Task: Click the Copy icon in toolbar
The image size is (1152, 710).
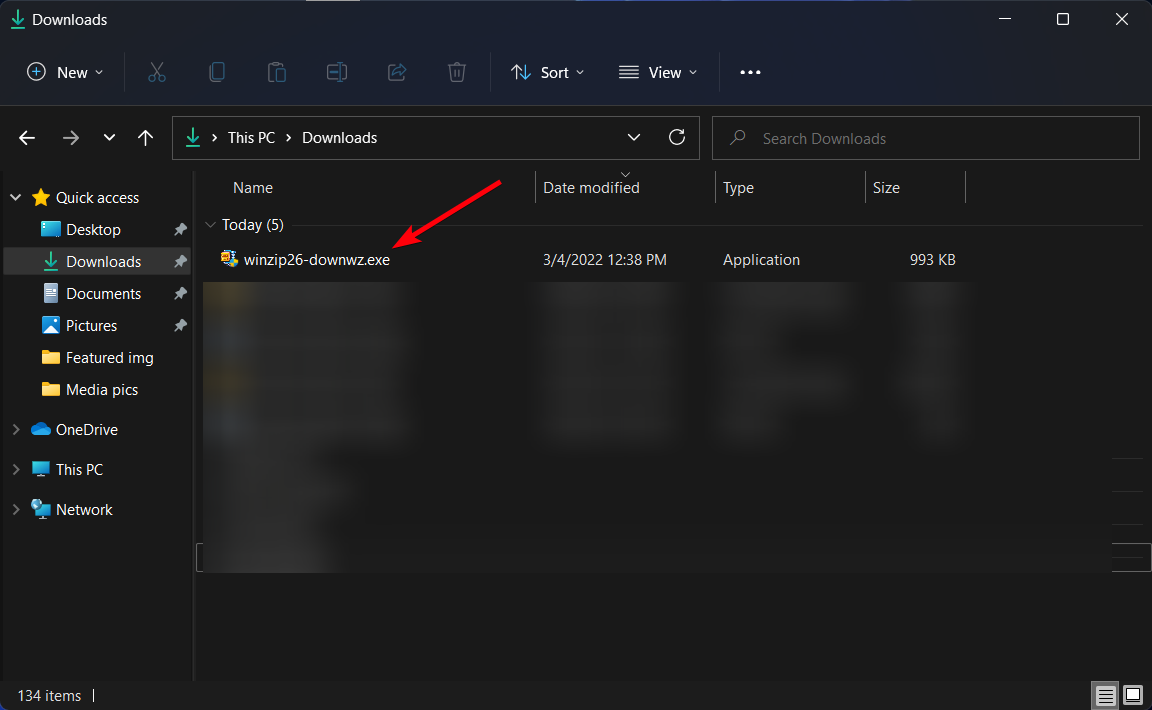Action: [x=217, y=72]
